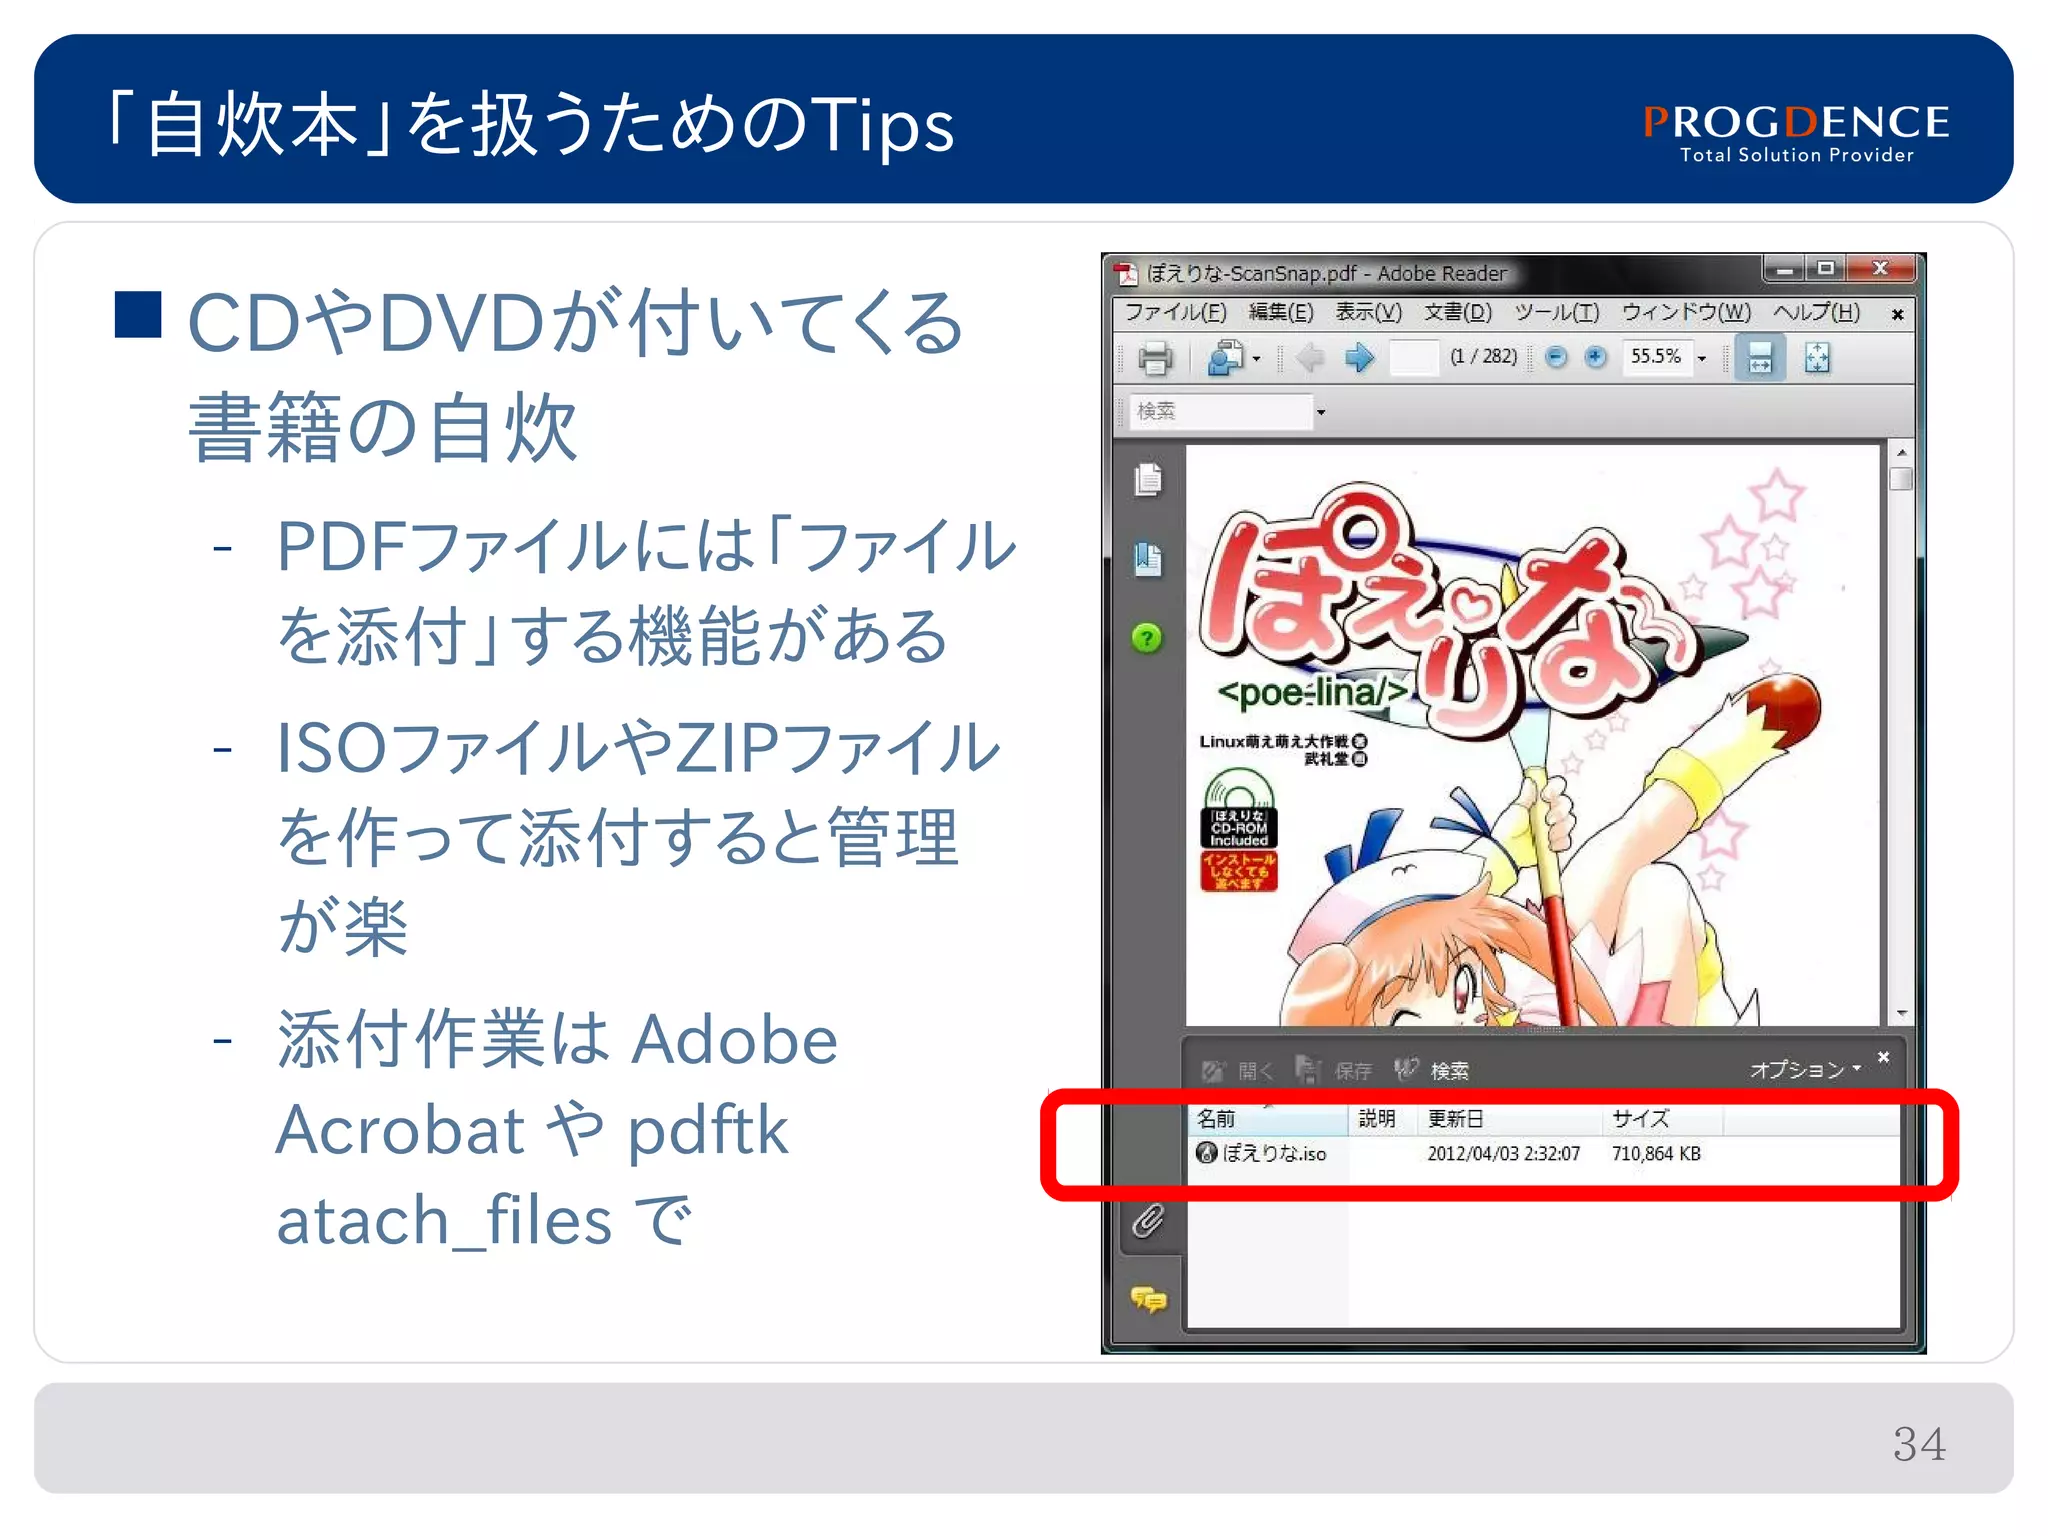Click the PDF icon in title bar

click(1128, 273)
